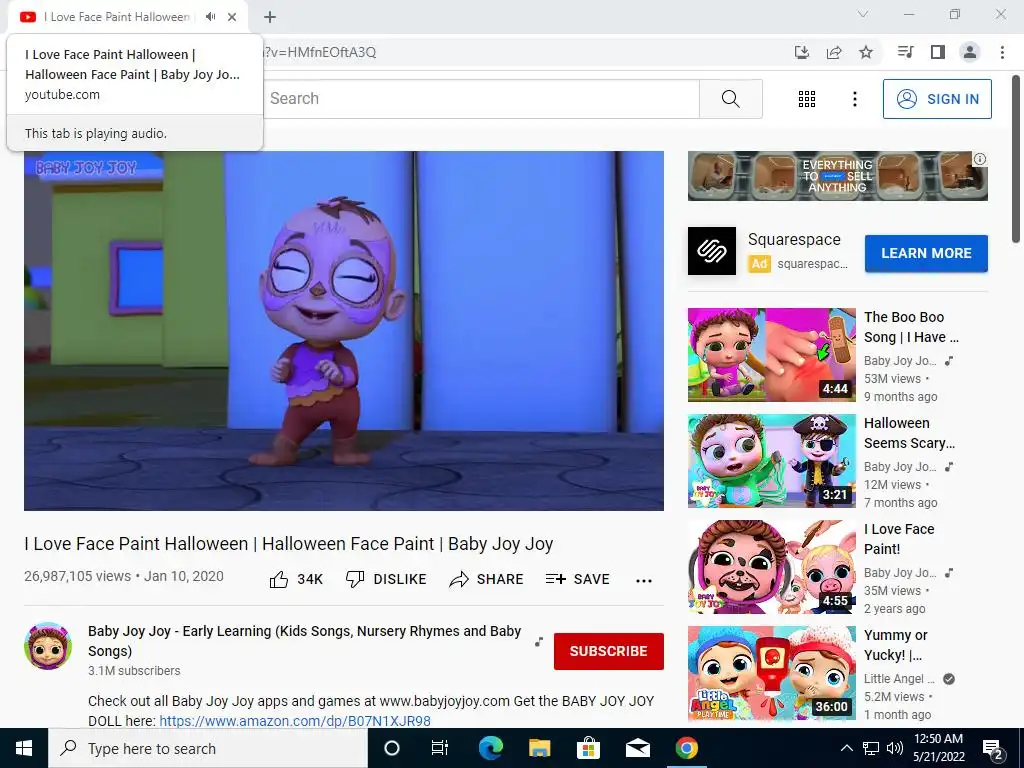
Task: Bookmark this page with star icon
Action: (x=866, y=52)
